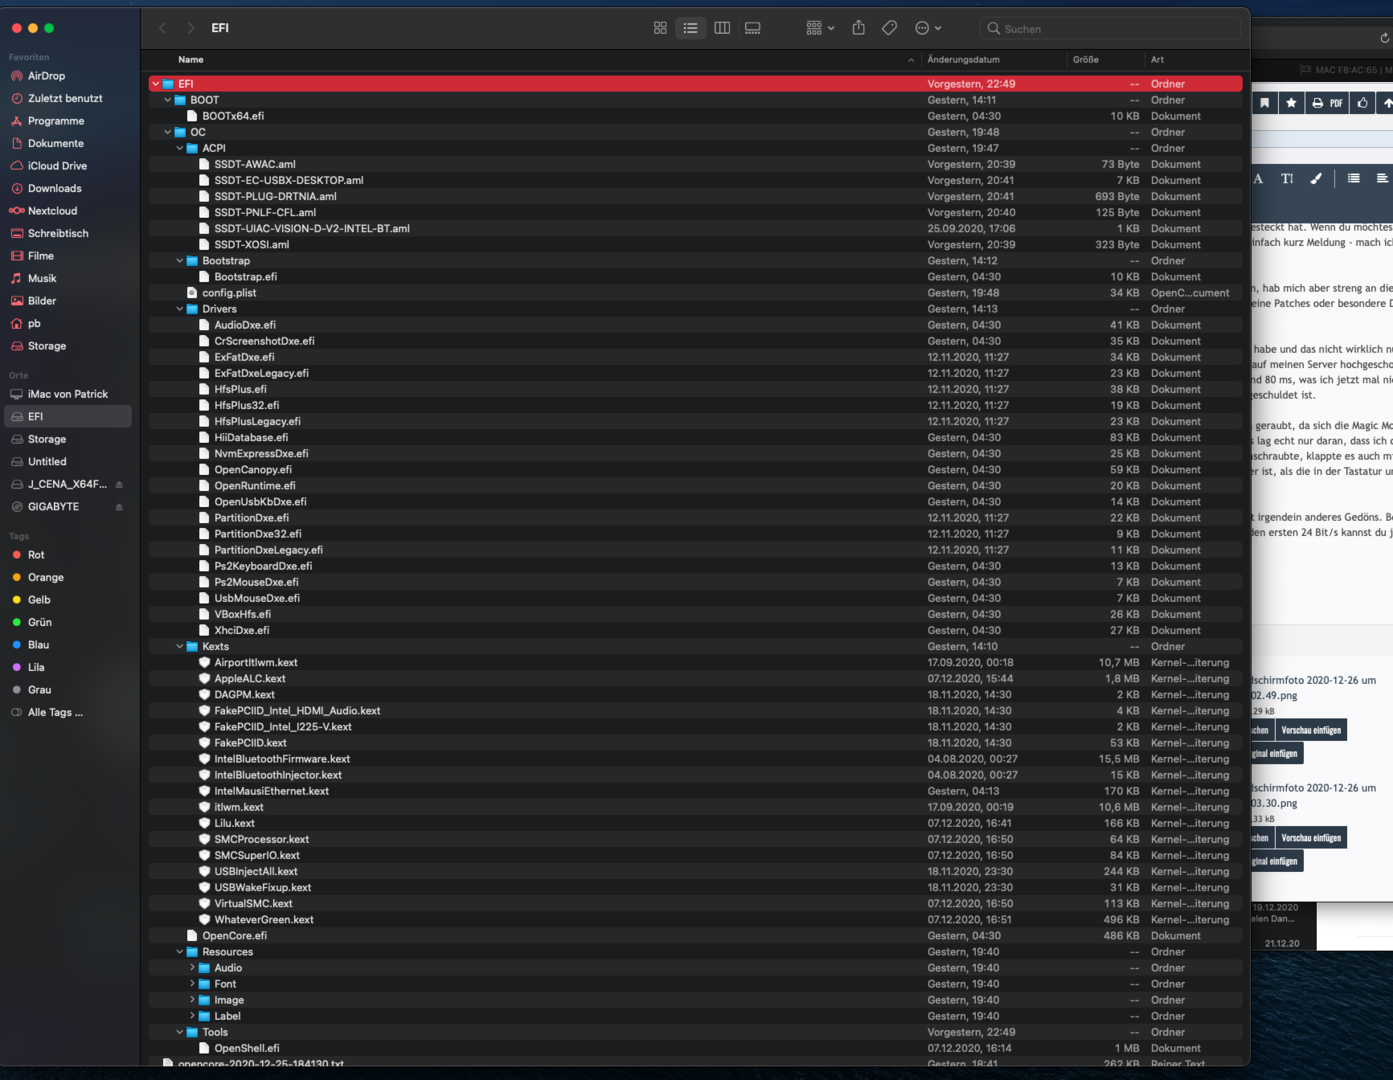Expand the Audio folder
This screenshot has width=1393, height=1080.
click(x=192, y=968)
